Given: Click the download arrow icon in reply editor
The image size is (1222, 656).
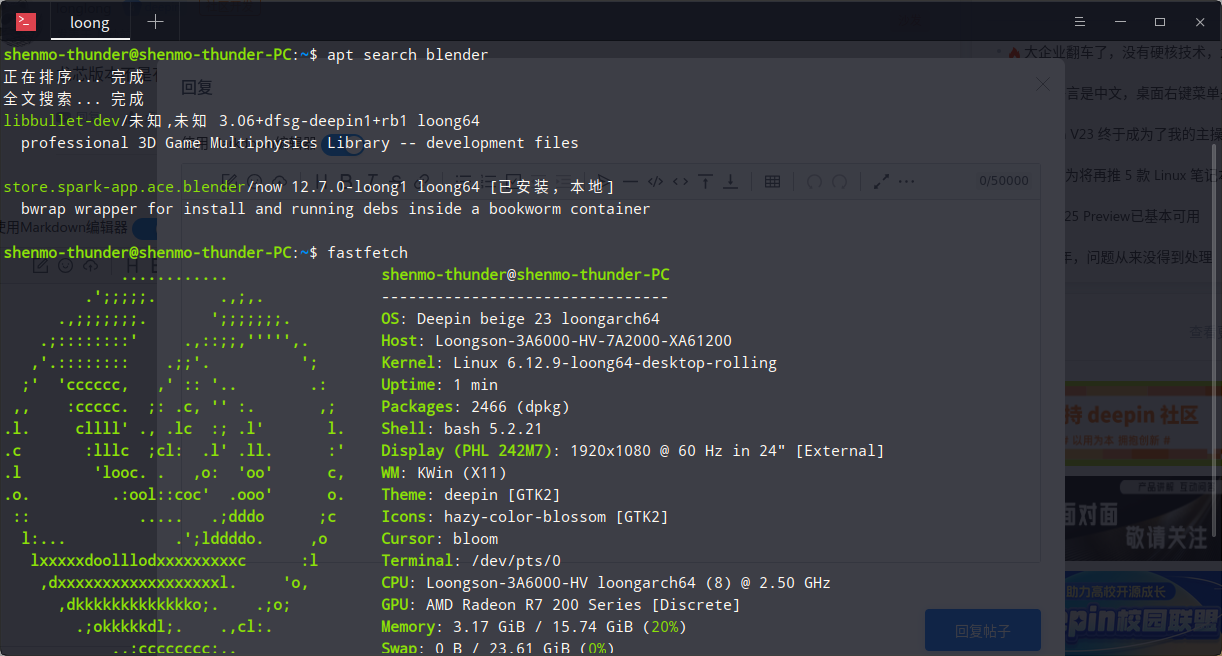Looking at the screenshot, I should [x=731, y=181].
